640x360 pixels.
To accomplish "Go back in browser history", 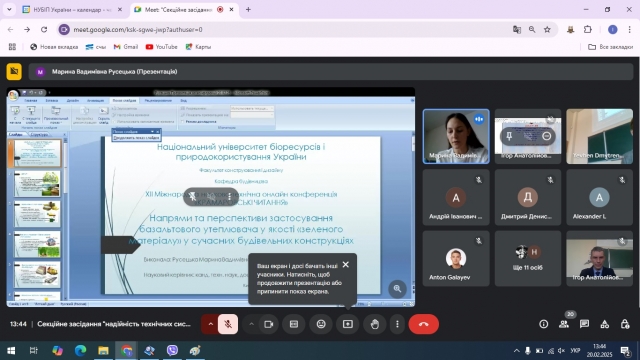I will tap(10, 29).
